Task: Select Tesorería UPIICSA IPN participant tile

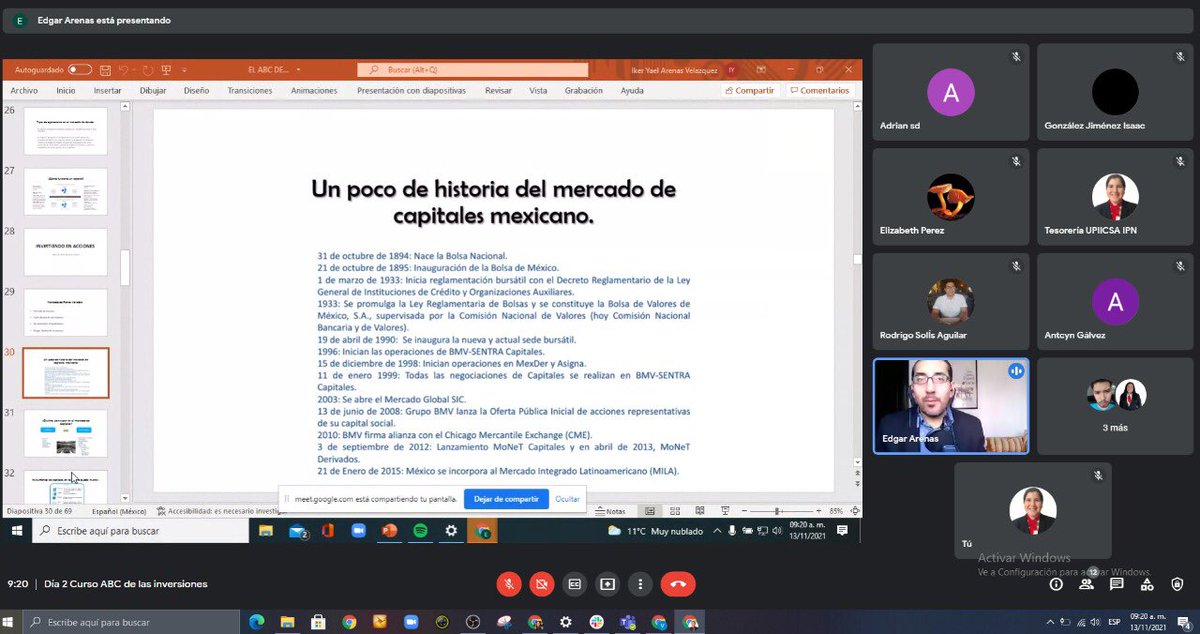Action: click(x=1116, y=197)
